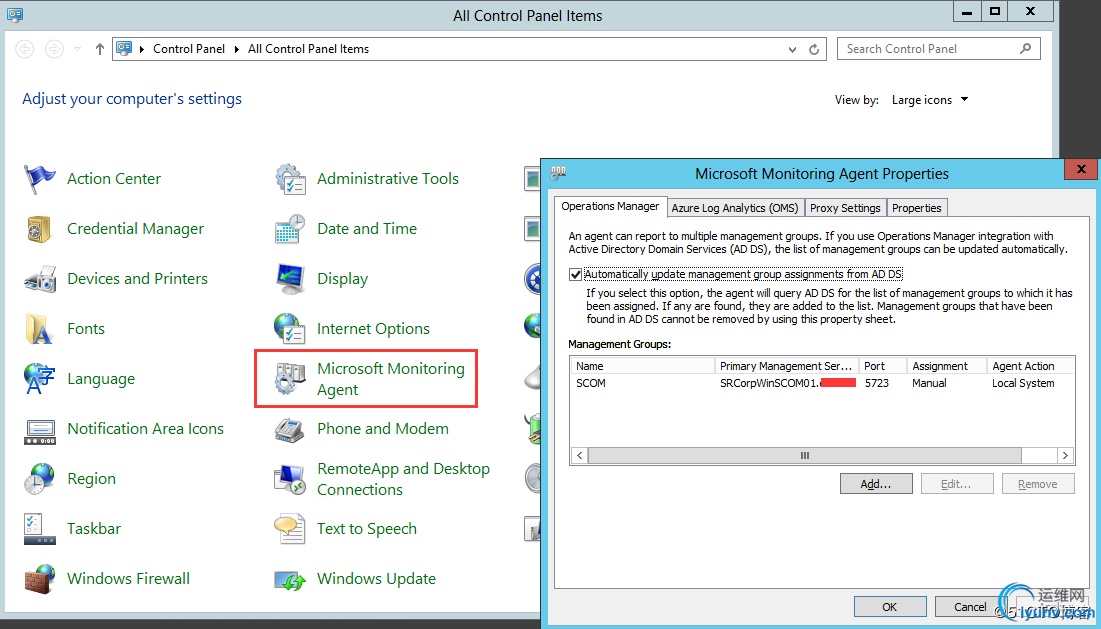Expand the address bar history dropdown

click(x=792, y=49)
